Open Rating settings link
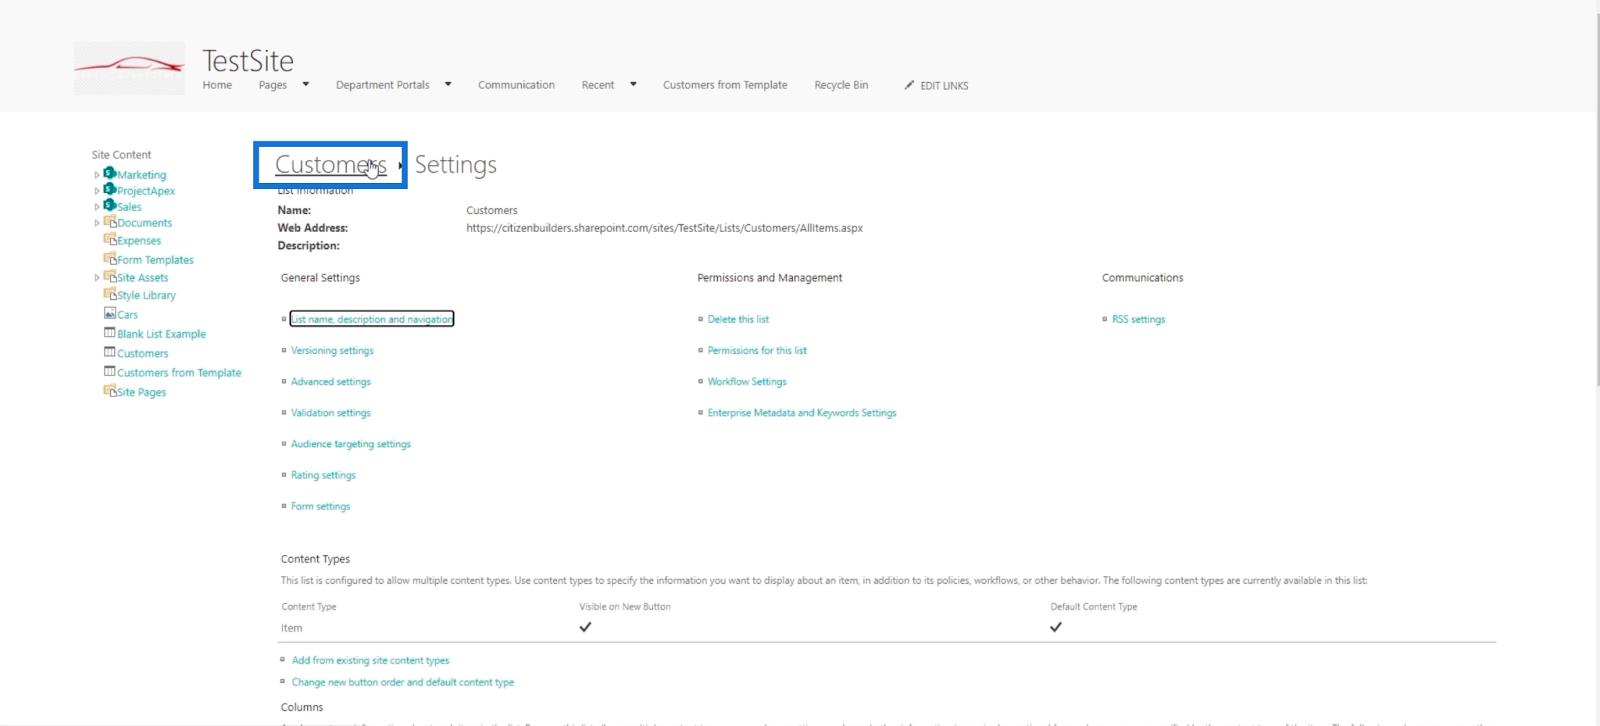Screen dimensions: 1600x726 click(323, 475)
